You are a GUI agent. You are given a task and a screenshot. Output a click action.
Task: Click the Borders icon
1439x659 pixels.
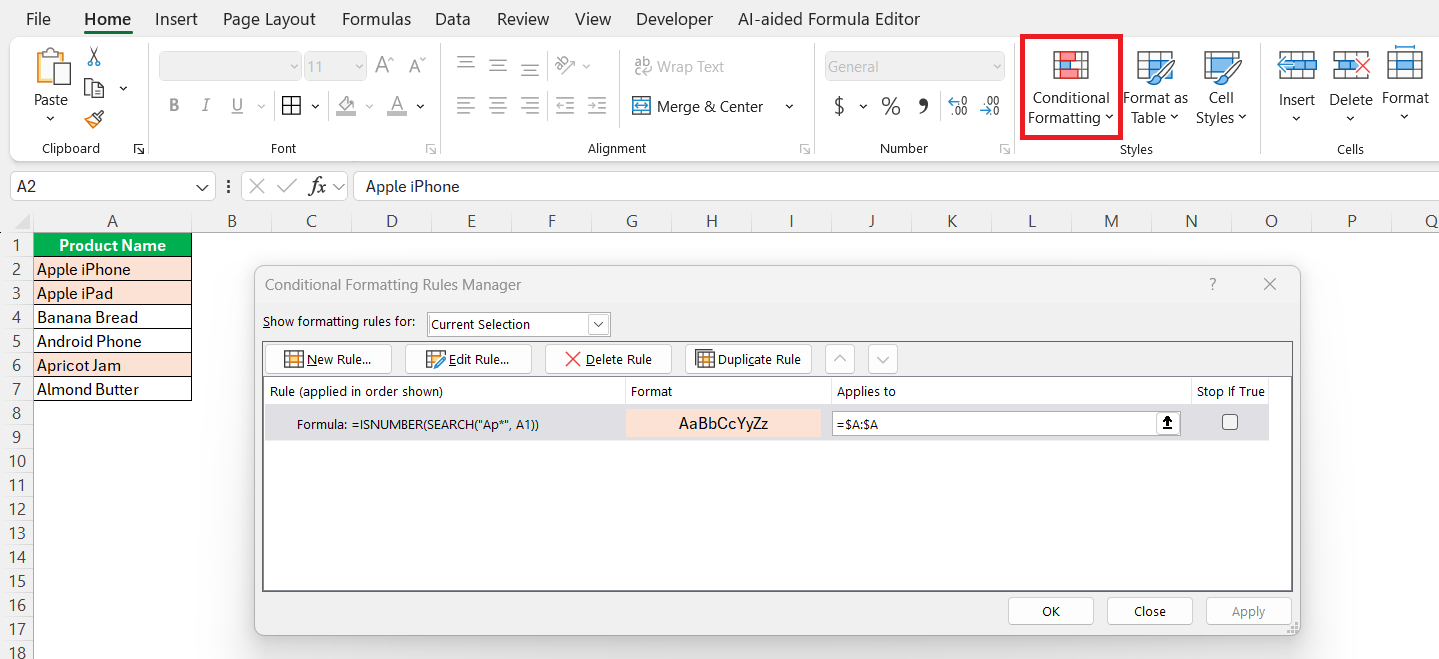291,106
